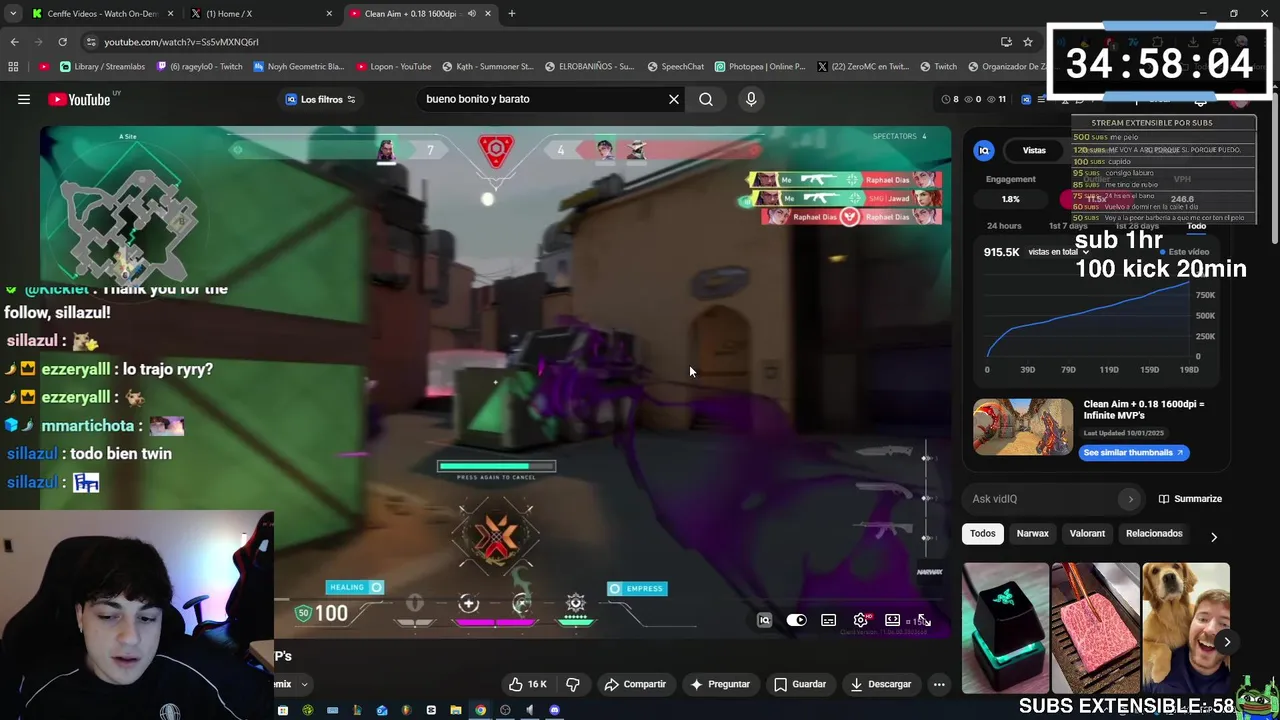Image resolution: width=1280 pixels, height=720 pixels.
Task: Select the Valorant filter chip
Action: pyautogui.click(x=1087, y=534)
